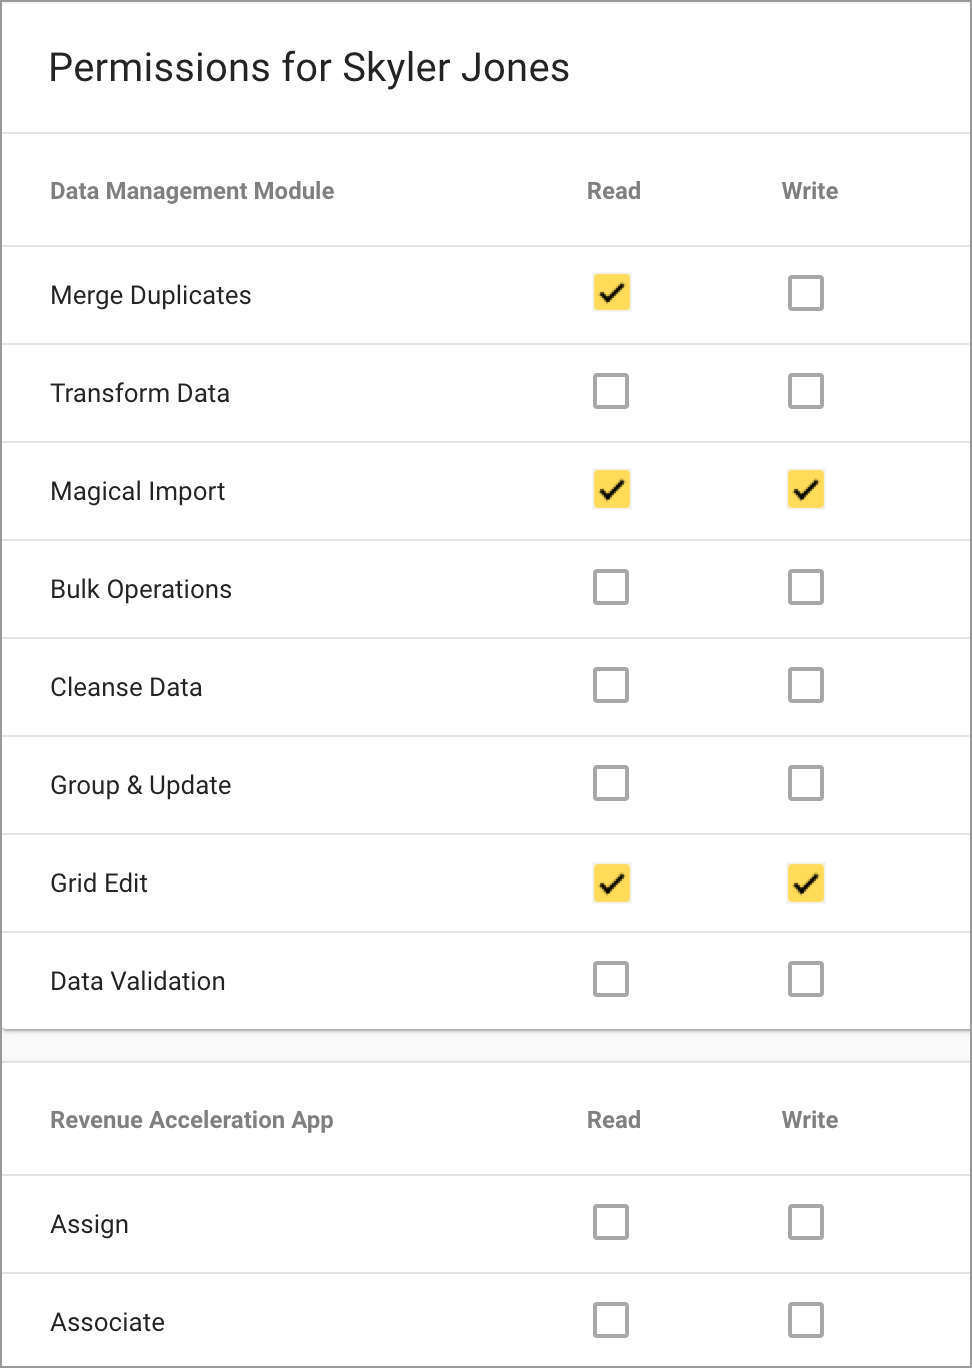Tick Read checkbox for Assign

(611, 1222)
